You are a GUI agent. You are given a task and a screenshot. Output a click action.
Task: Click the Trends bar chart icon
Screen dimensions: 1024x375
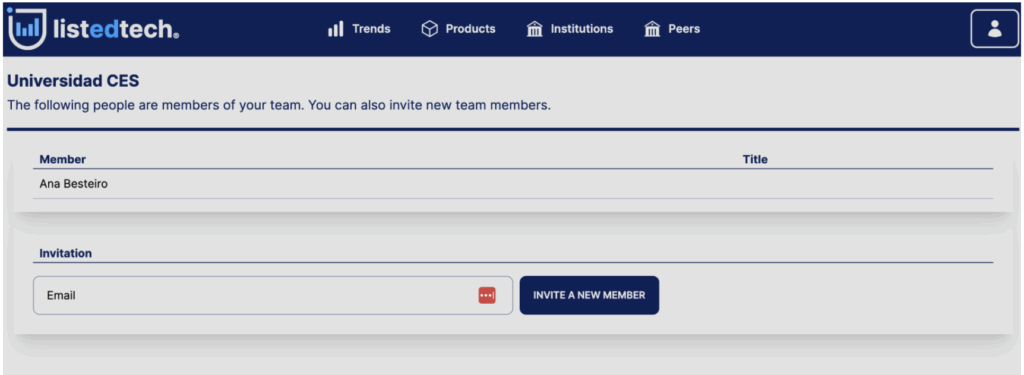(336, 29)
